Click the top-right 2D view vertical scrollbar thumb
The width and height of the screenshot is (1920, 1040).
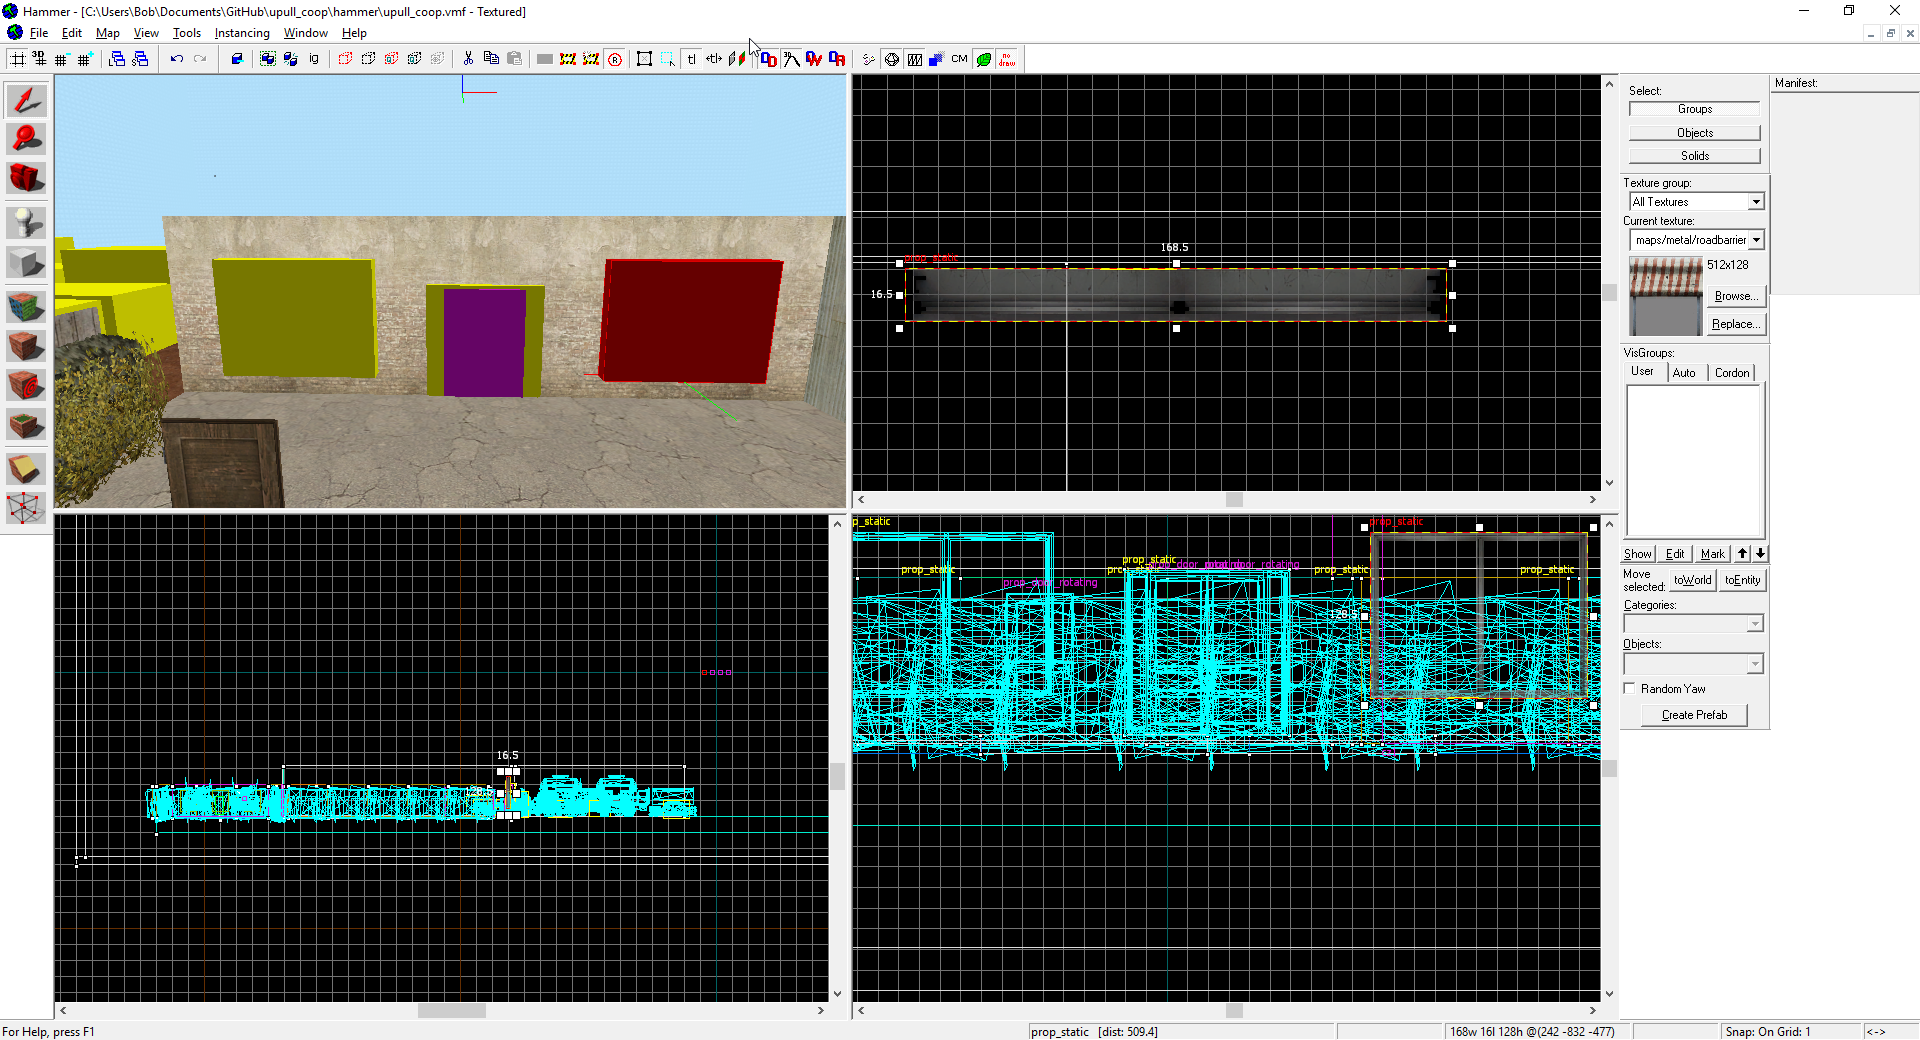pos(1609,293)
